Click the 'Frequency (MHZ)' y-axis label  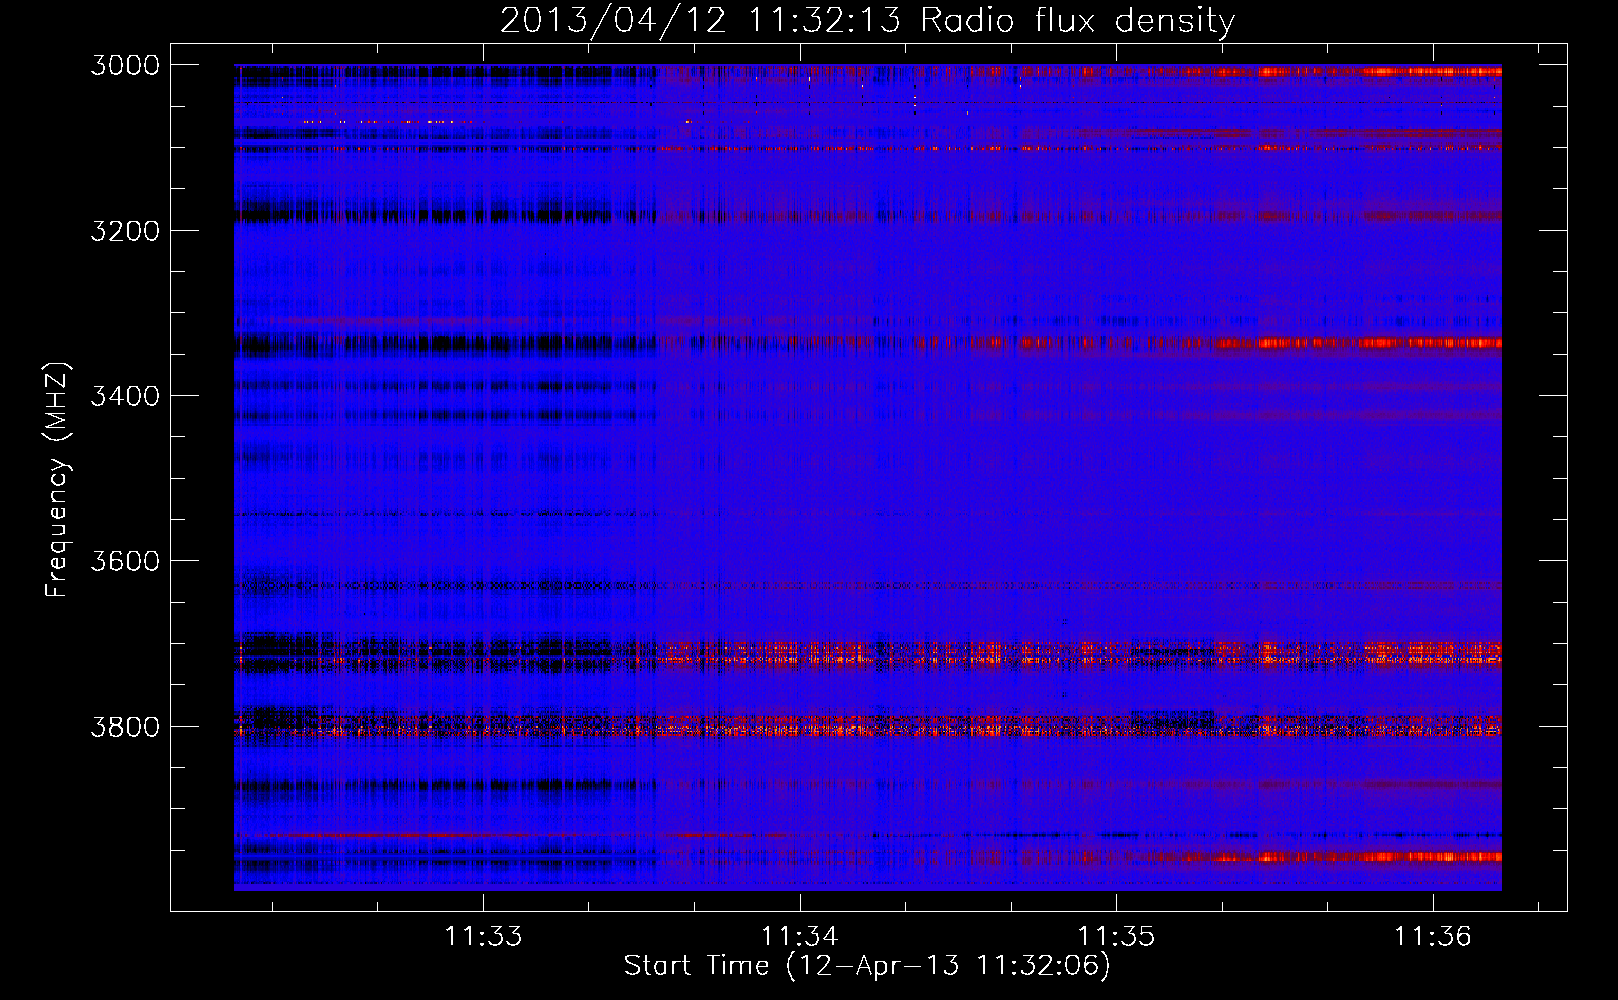57,480
